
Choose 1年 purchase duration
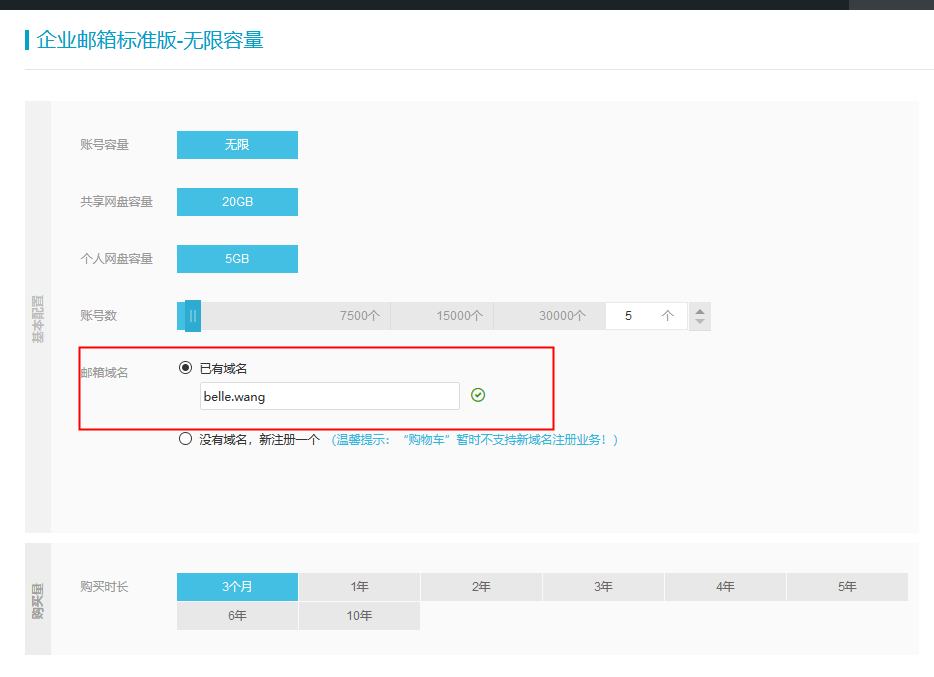359,587
